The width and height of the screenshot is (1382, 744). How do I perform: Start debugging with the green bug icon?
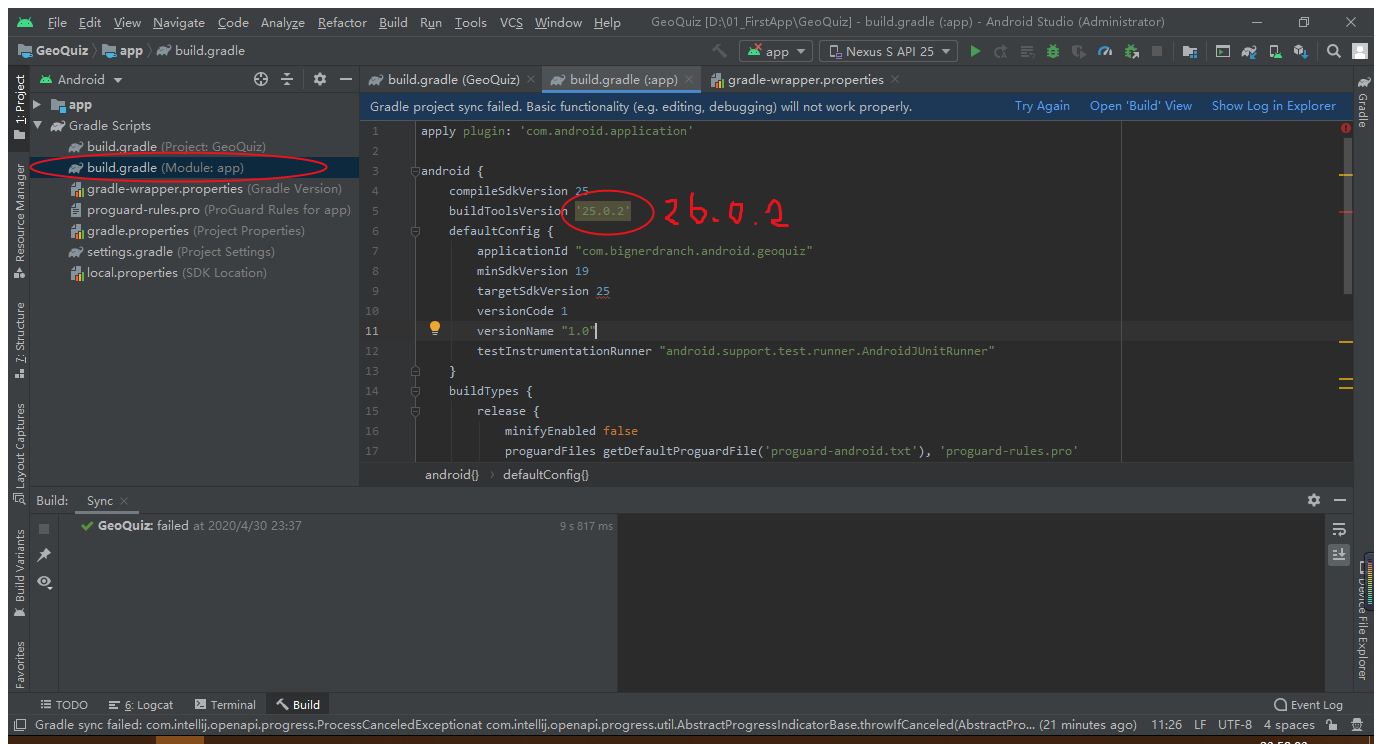1052,51
